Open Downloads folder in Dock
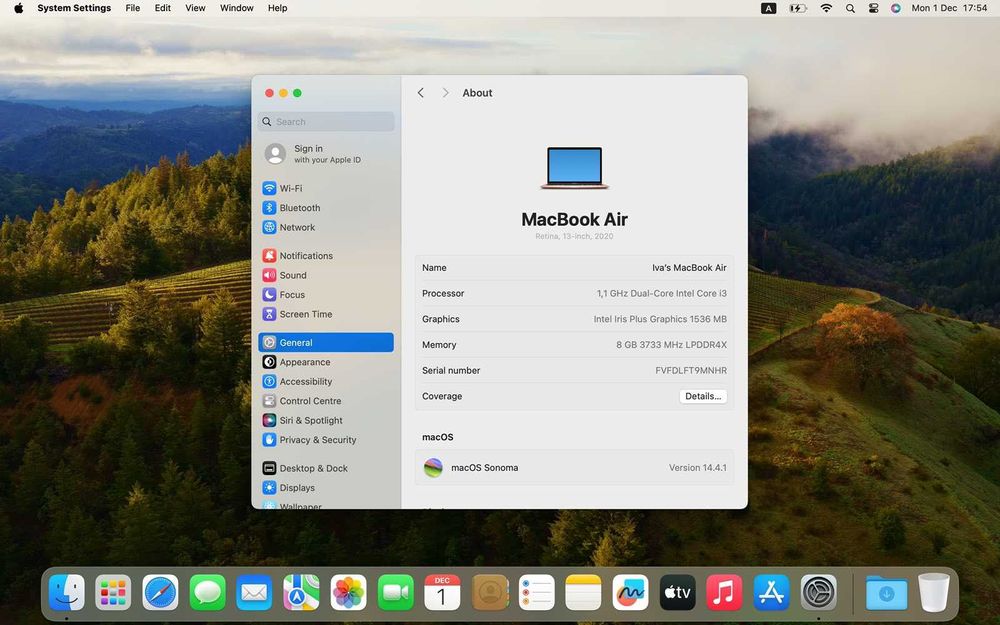The image size is (1000, 625). coord(886,592)
